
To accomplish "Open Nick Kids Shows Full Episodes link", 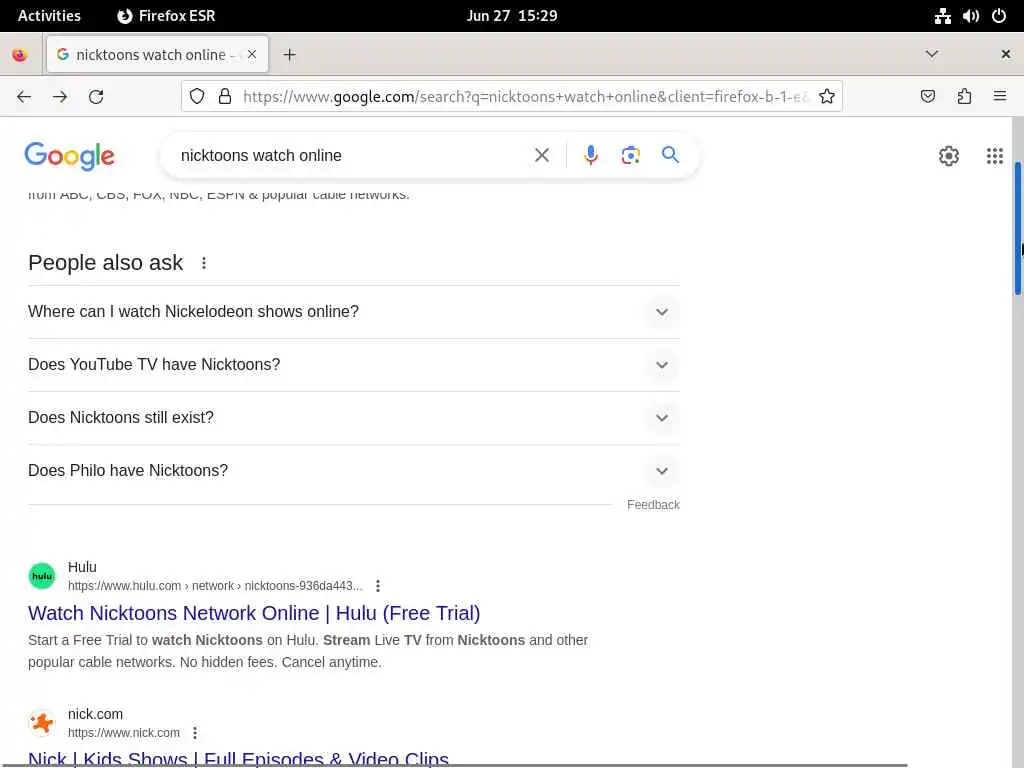I will [238, 759].
